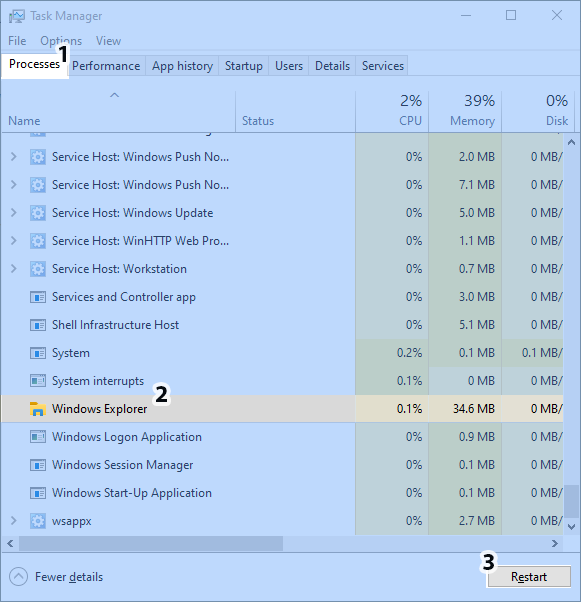Viewport: 581px width, 602px height.
Task: Click the wsappx gear icon
Action: click(38, 521)
